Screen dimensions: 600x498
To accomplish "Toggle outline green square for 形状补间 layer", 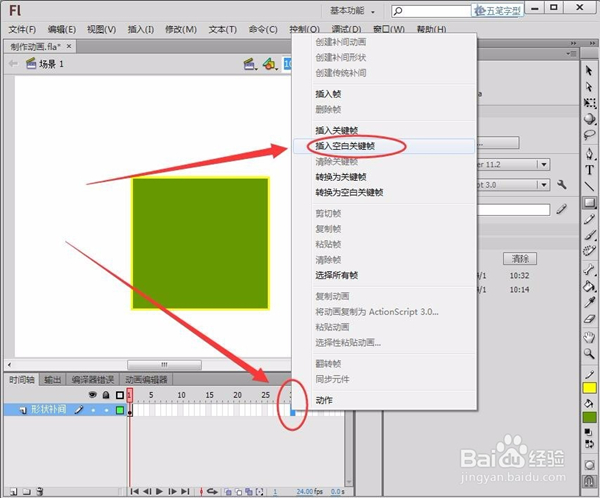I will pyautogui.click(x=120, y=410).
